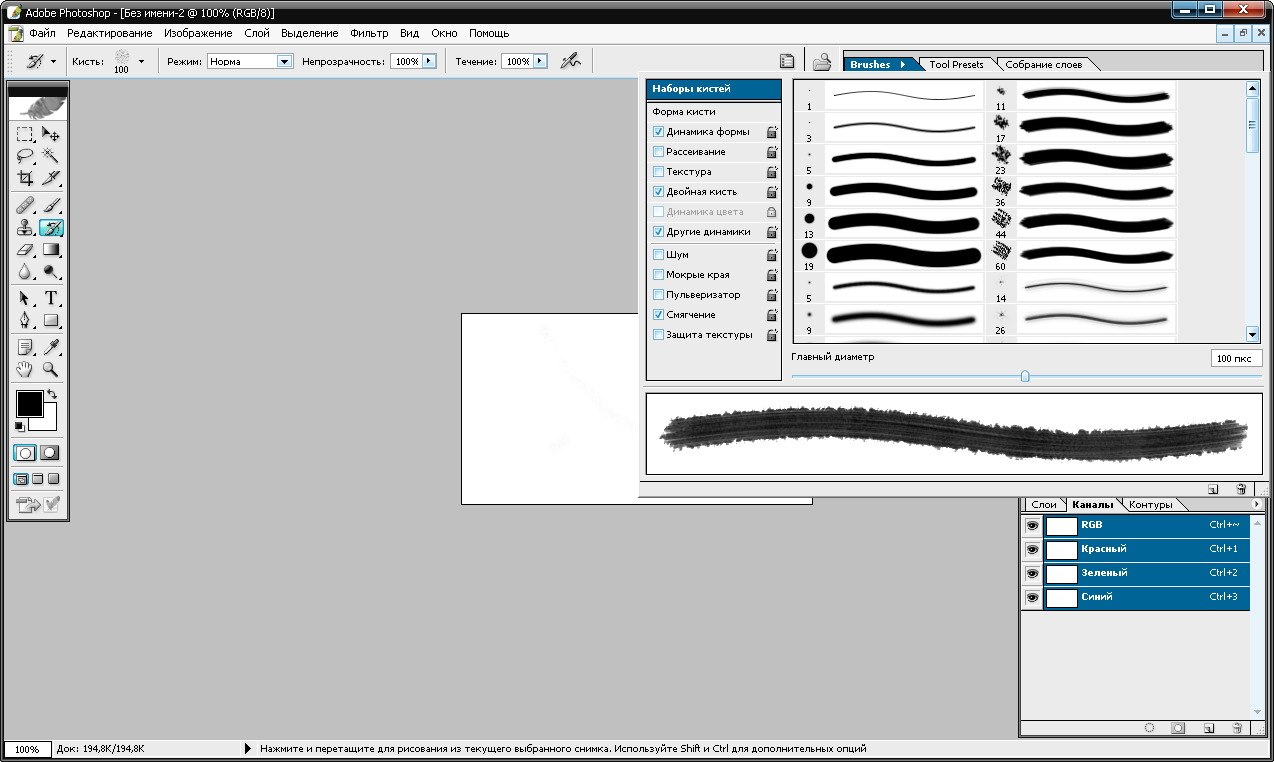Open the Фильтр menu

[x=369, y=33]
